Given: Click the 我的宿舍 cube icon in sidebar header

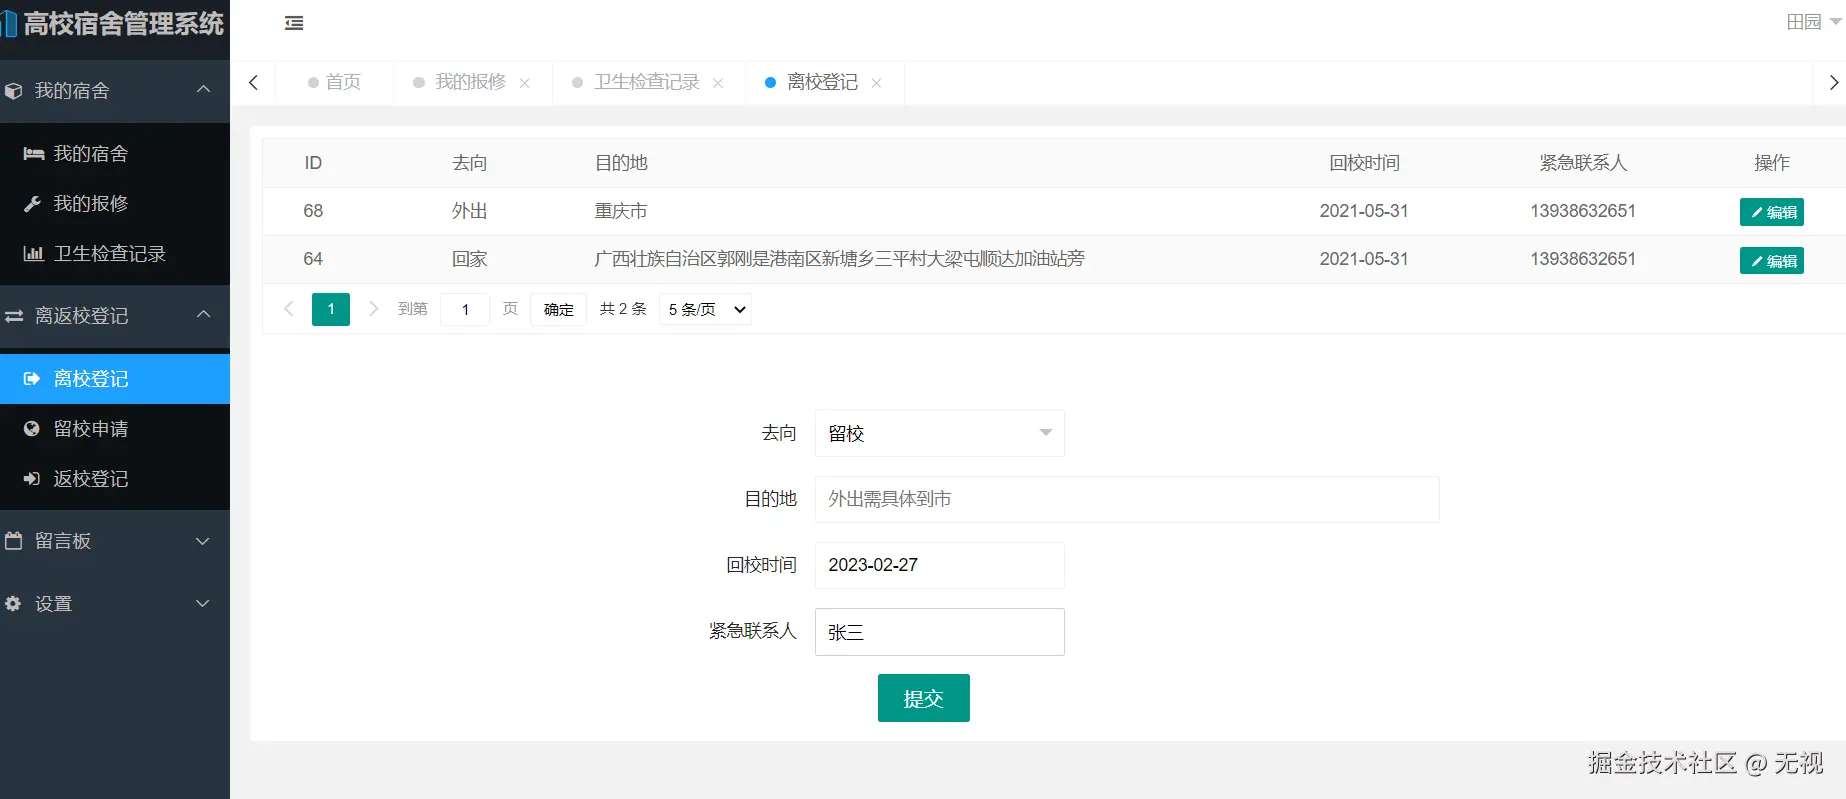Looking at the screenshot, I should click(x=13, y=91).
